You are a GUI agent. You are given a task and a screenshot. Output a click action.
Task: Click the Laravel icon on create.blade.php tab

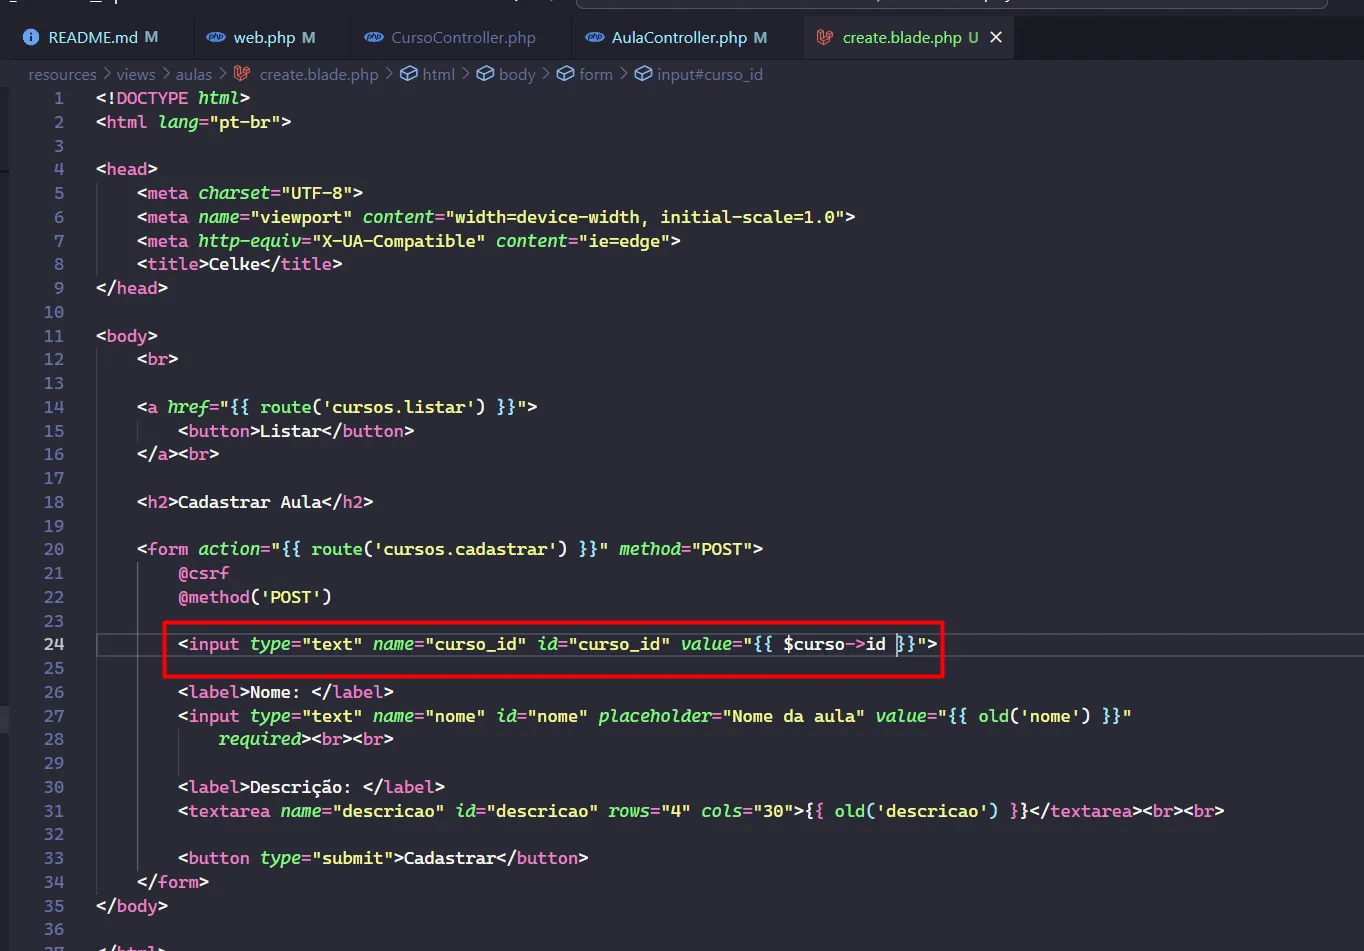825,37
